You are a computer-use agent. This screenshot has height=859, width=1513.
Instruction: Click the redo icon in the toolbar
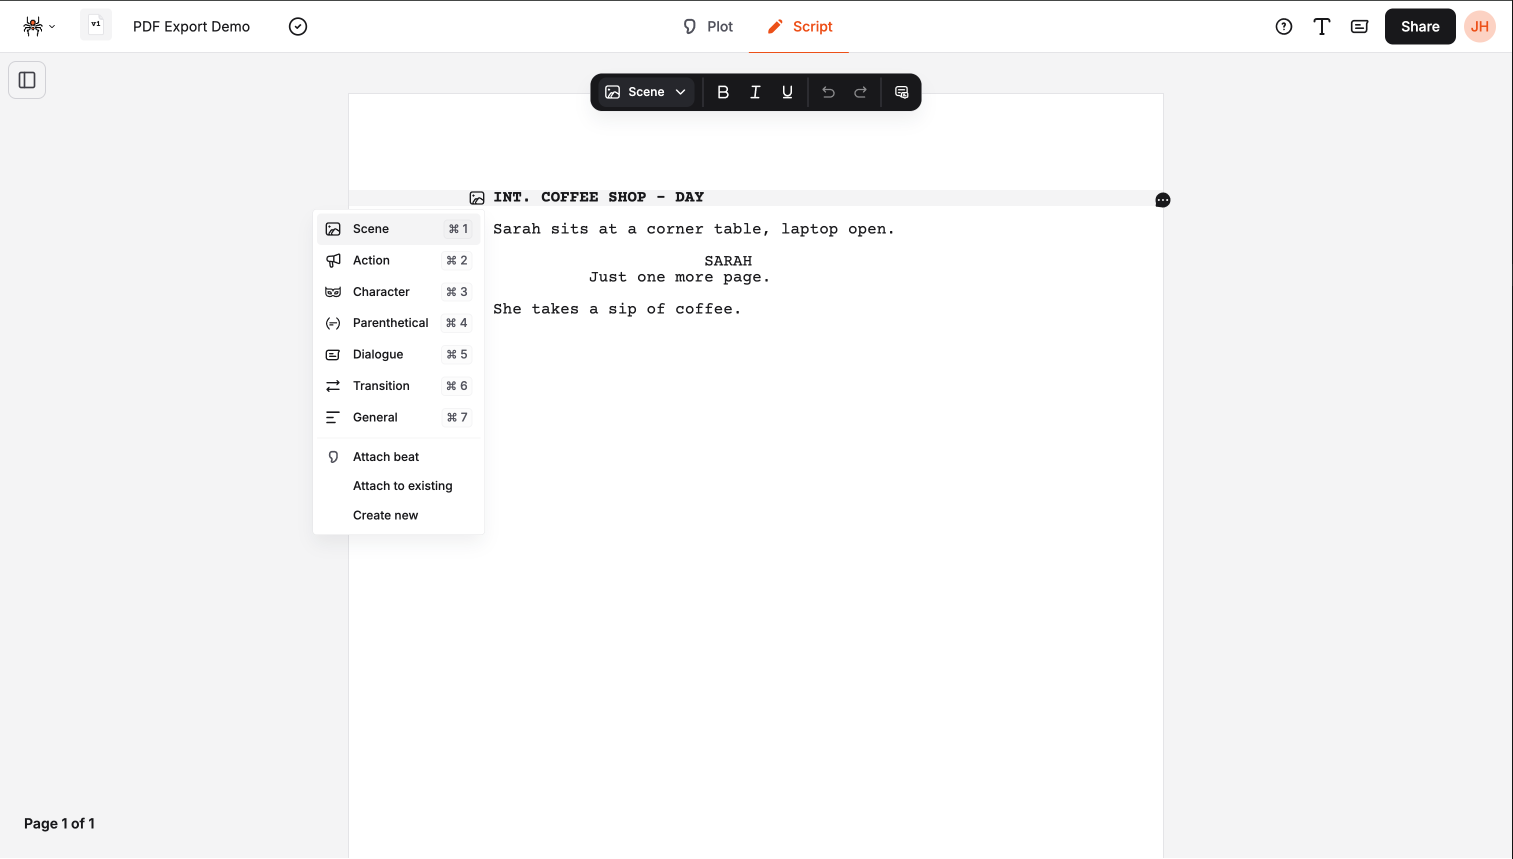[860, 92]
